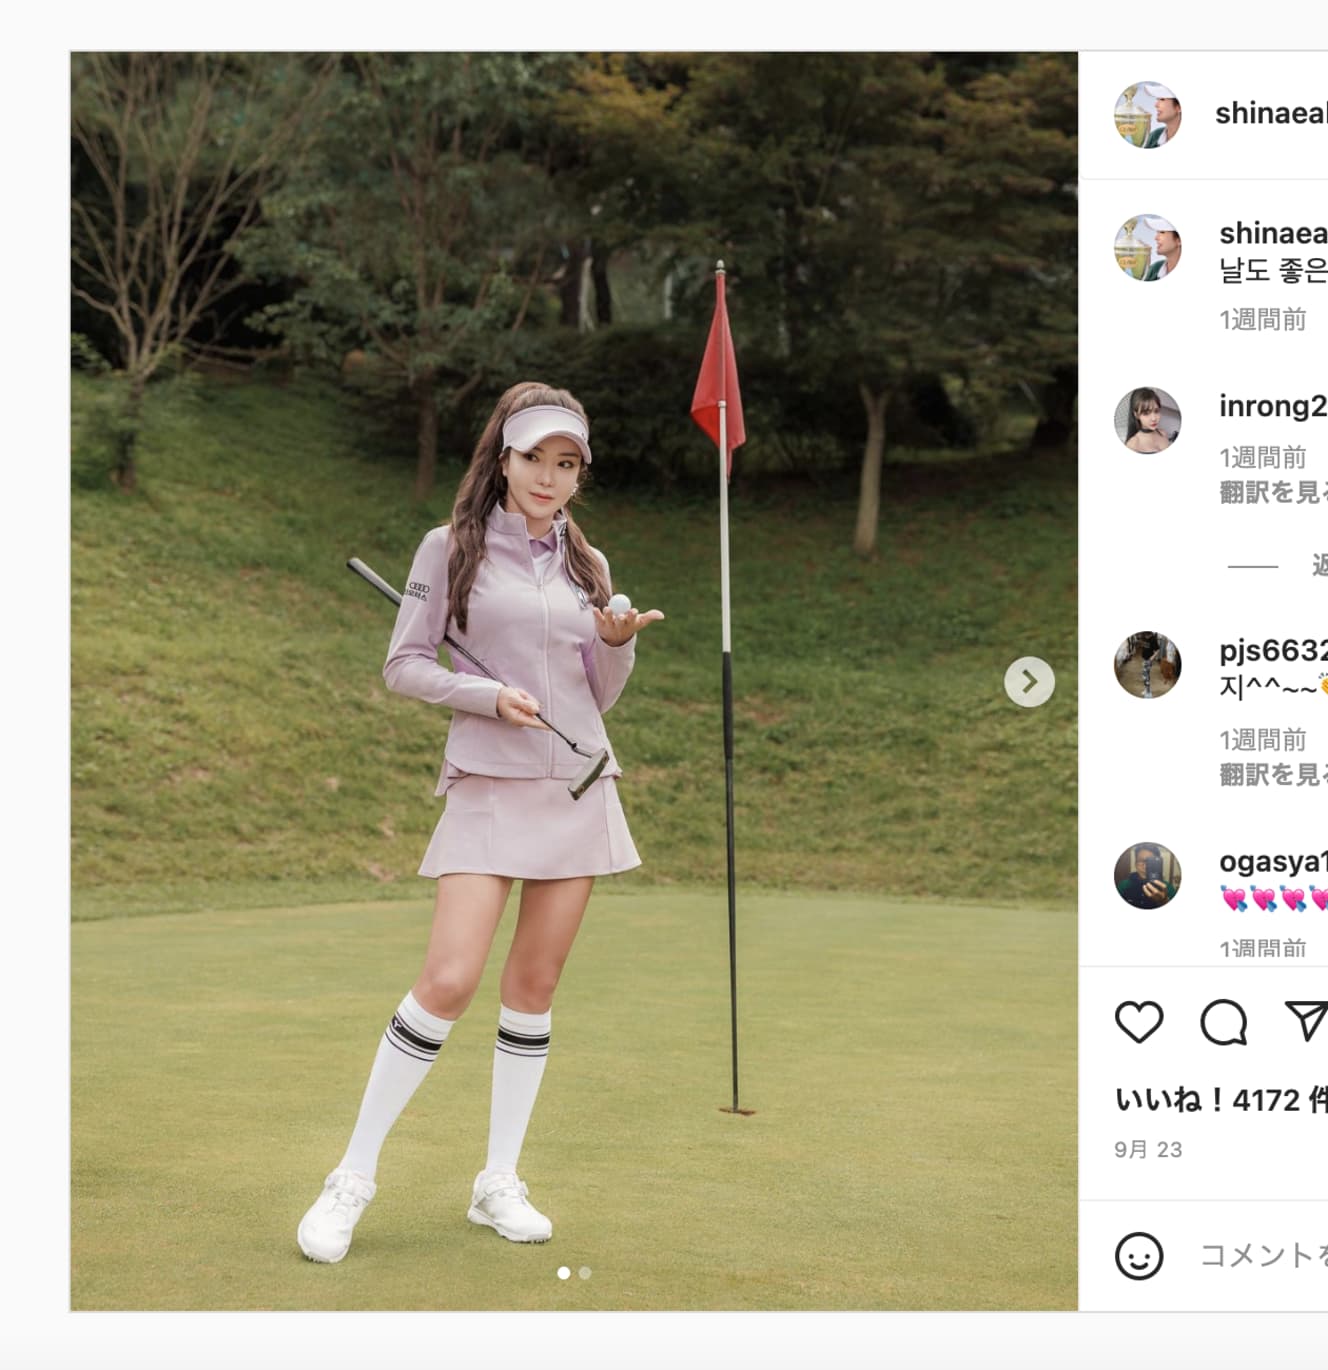Show translation for inrong2 comment
Viewport: 1328px width, 1370px height.
pos(1273,492)
